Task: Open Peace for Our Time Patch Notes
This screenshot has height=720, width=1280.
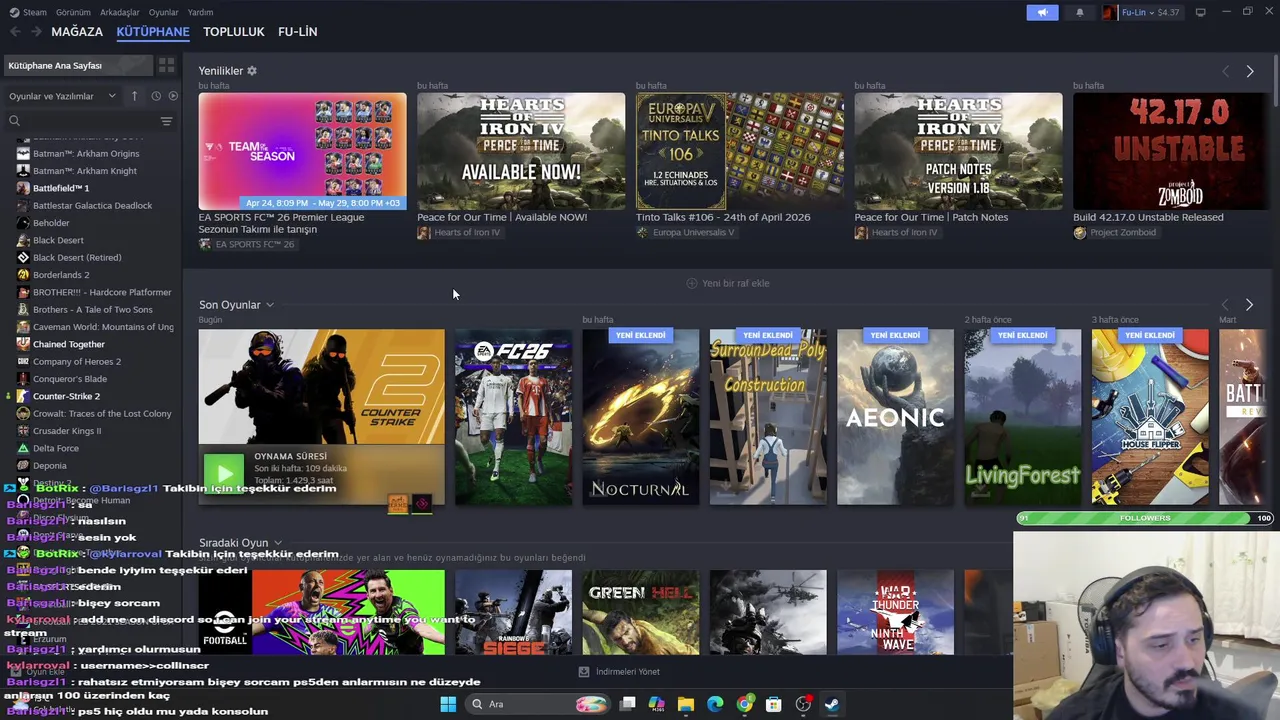Action: click(x=958, y=151)
